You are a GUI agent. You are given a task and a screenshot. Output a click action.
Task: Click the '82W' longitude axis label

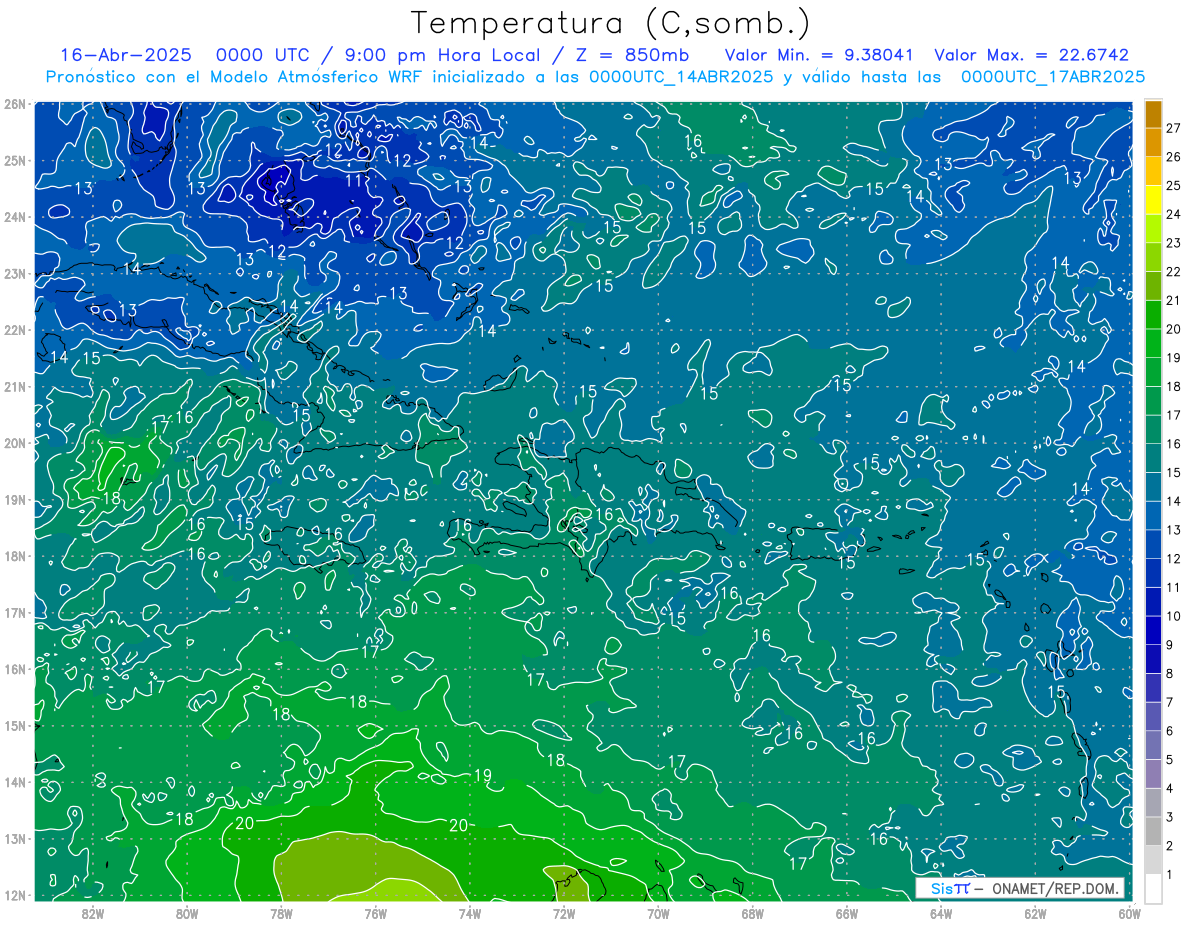93,913
